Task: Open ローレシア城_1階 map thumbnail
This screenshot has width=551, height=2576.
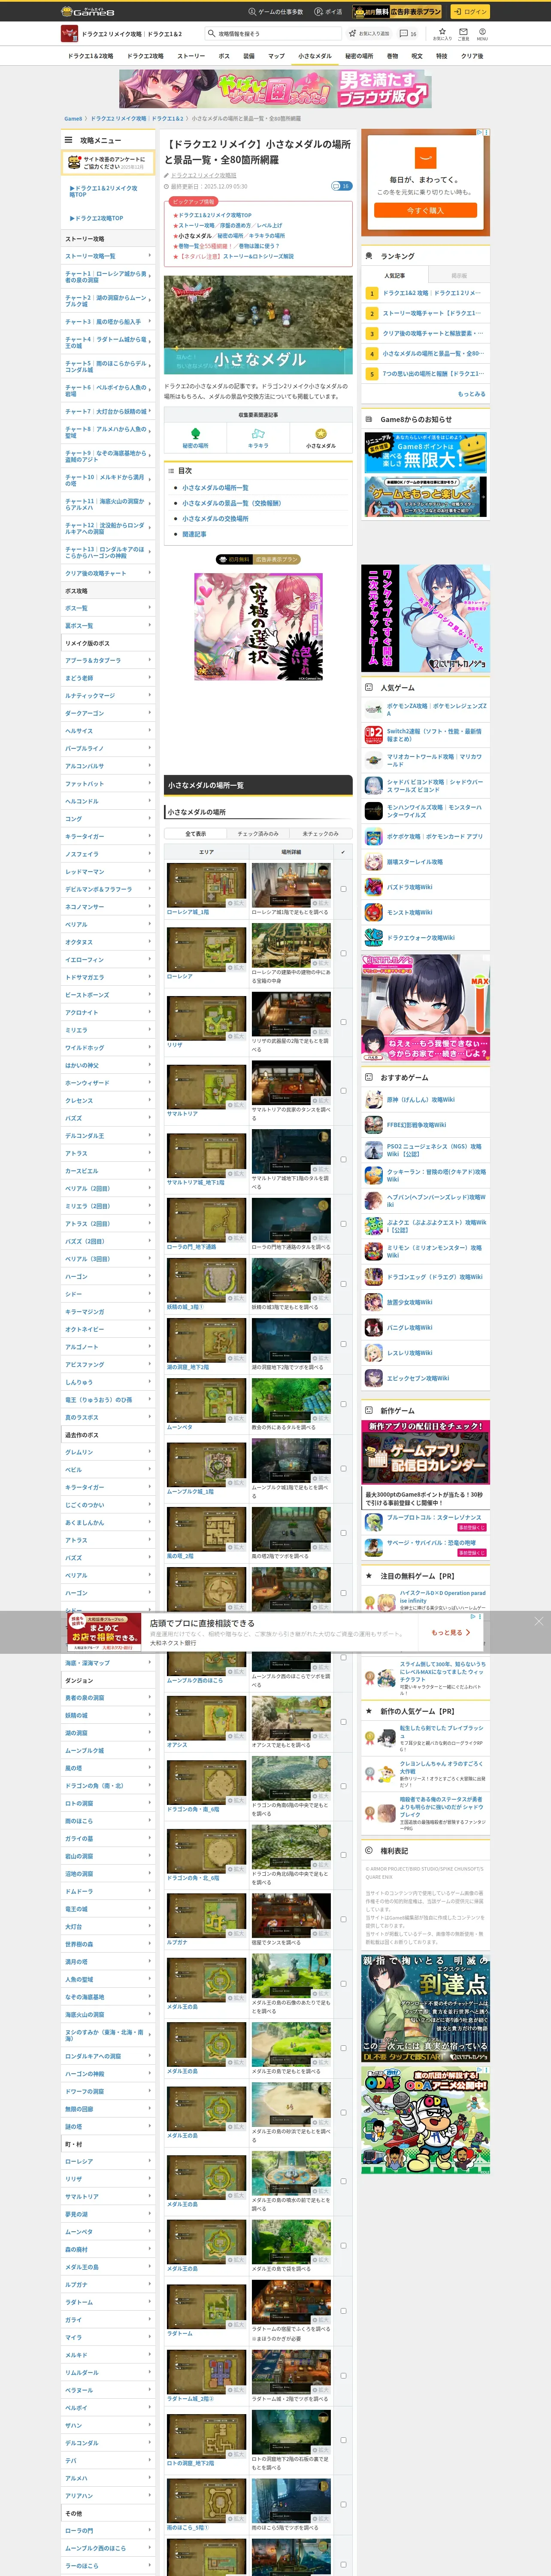Action: pyautogui.click(x=206, y=885)
